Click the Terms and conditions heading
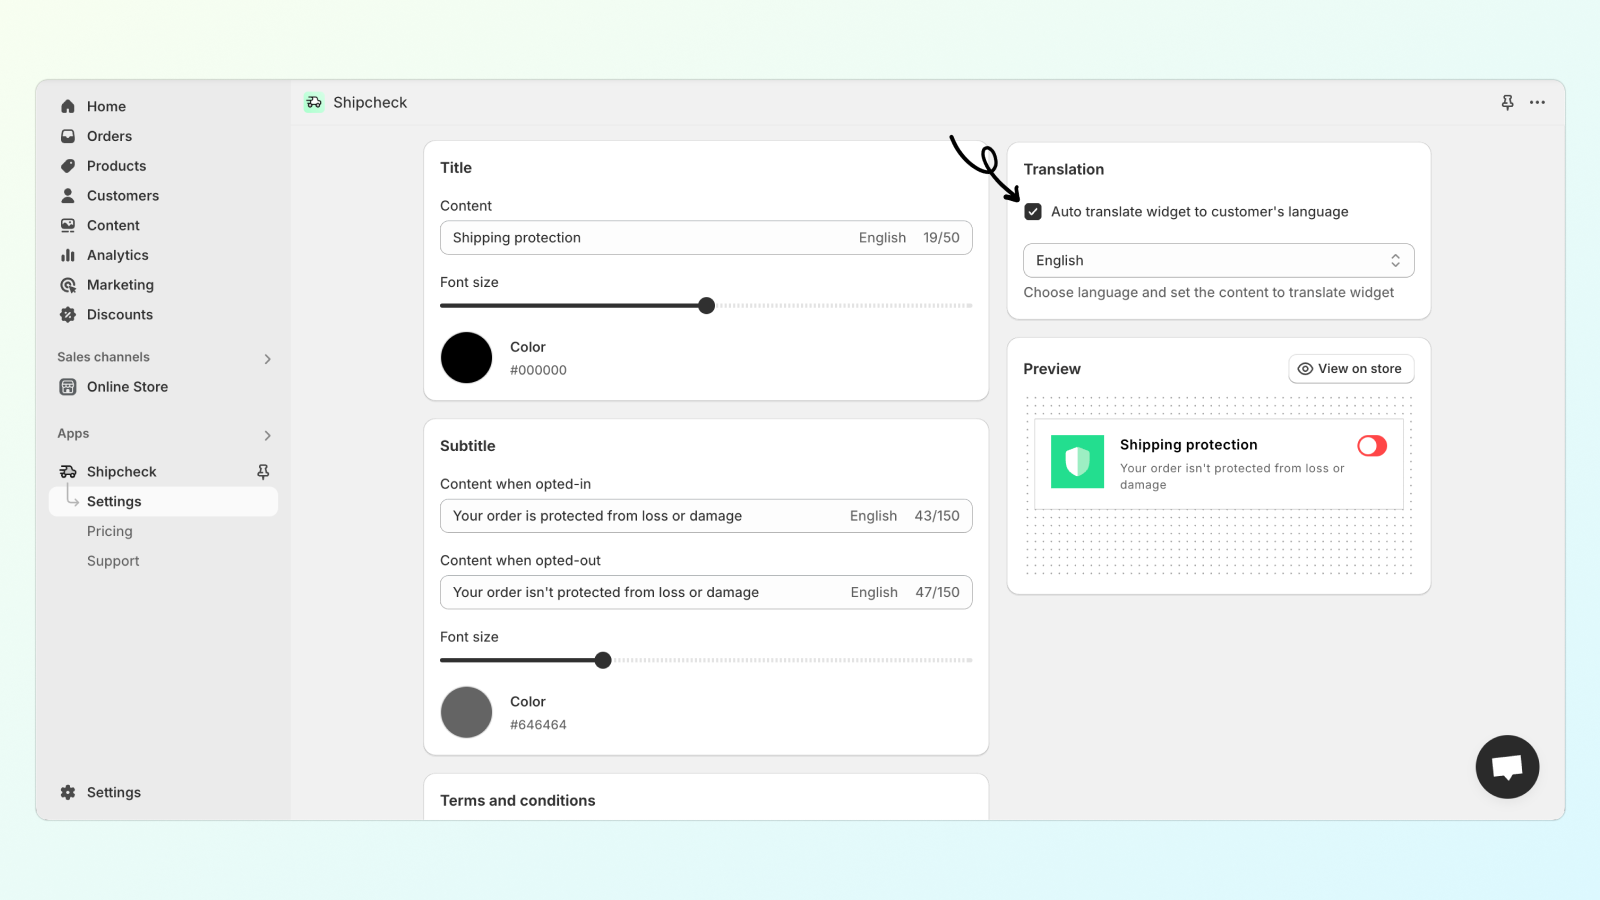Screen dimensions: 1600x900 pos(518,801)
